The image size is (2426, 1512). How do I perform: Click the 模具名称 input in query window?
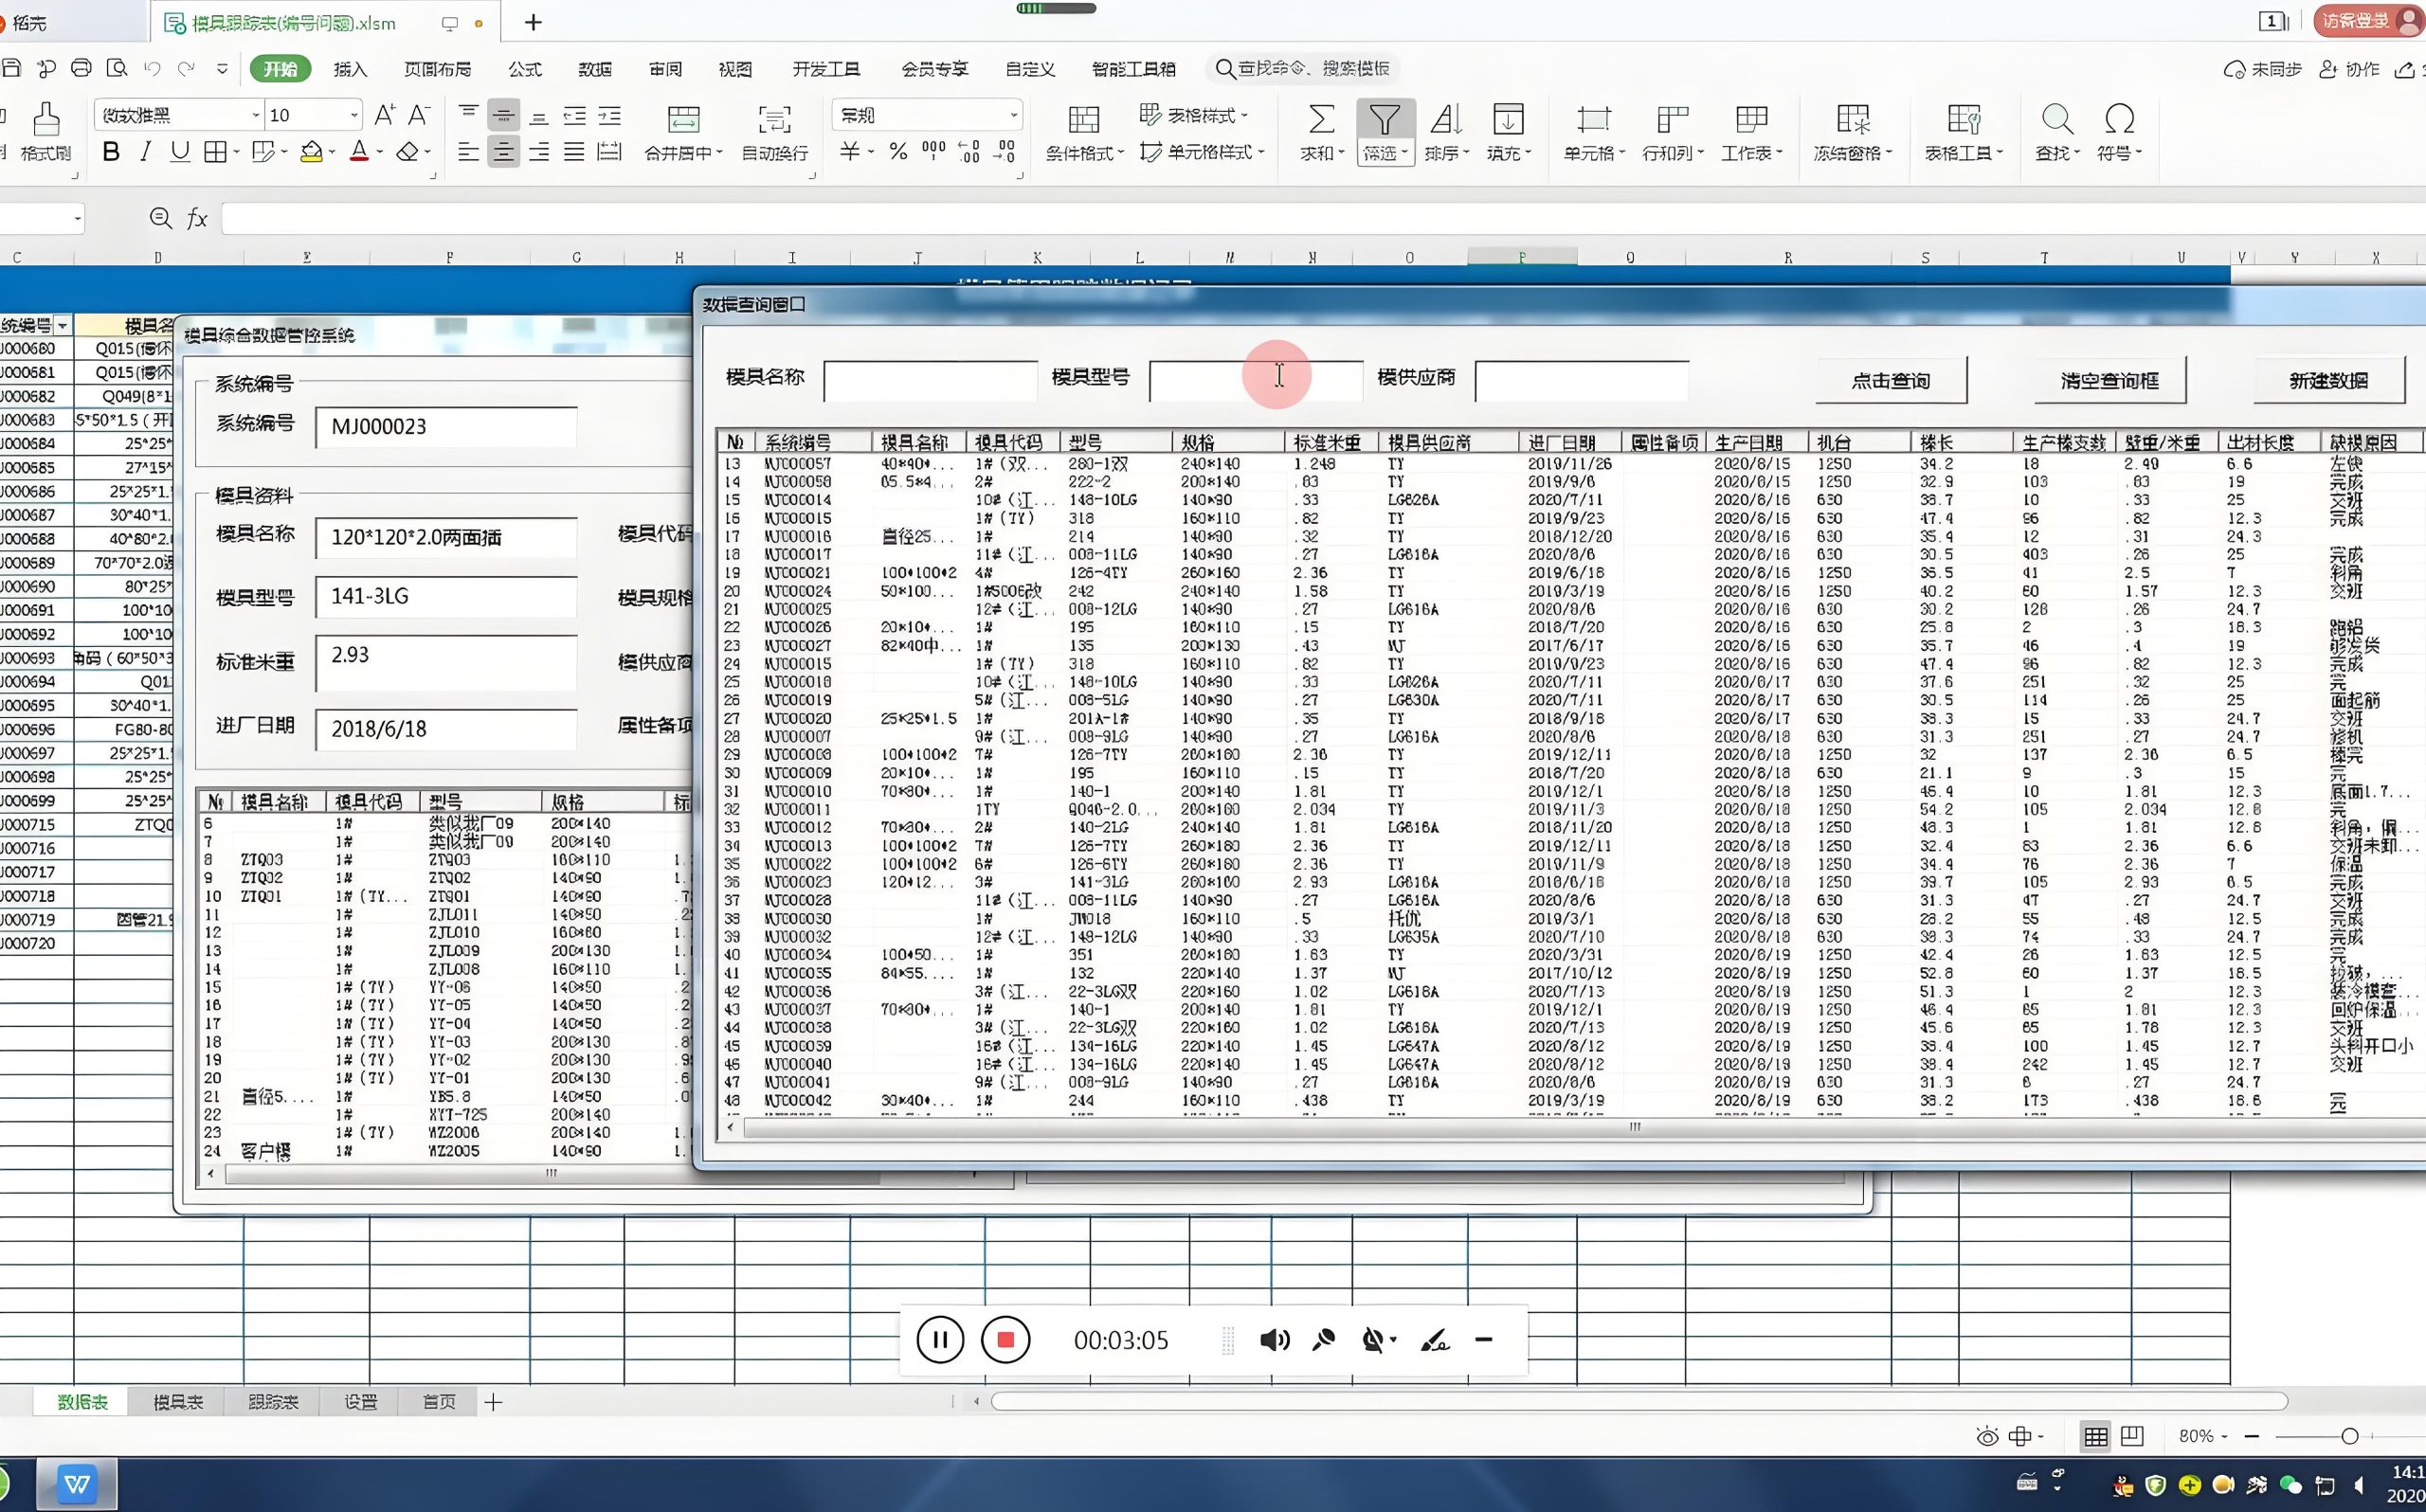click(x=930, y=380)
